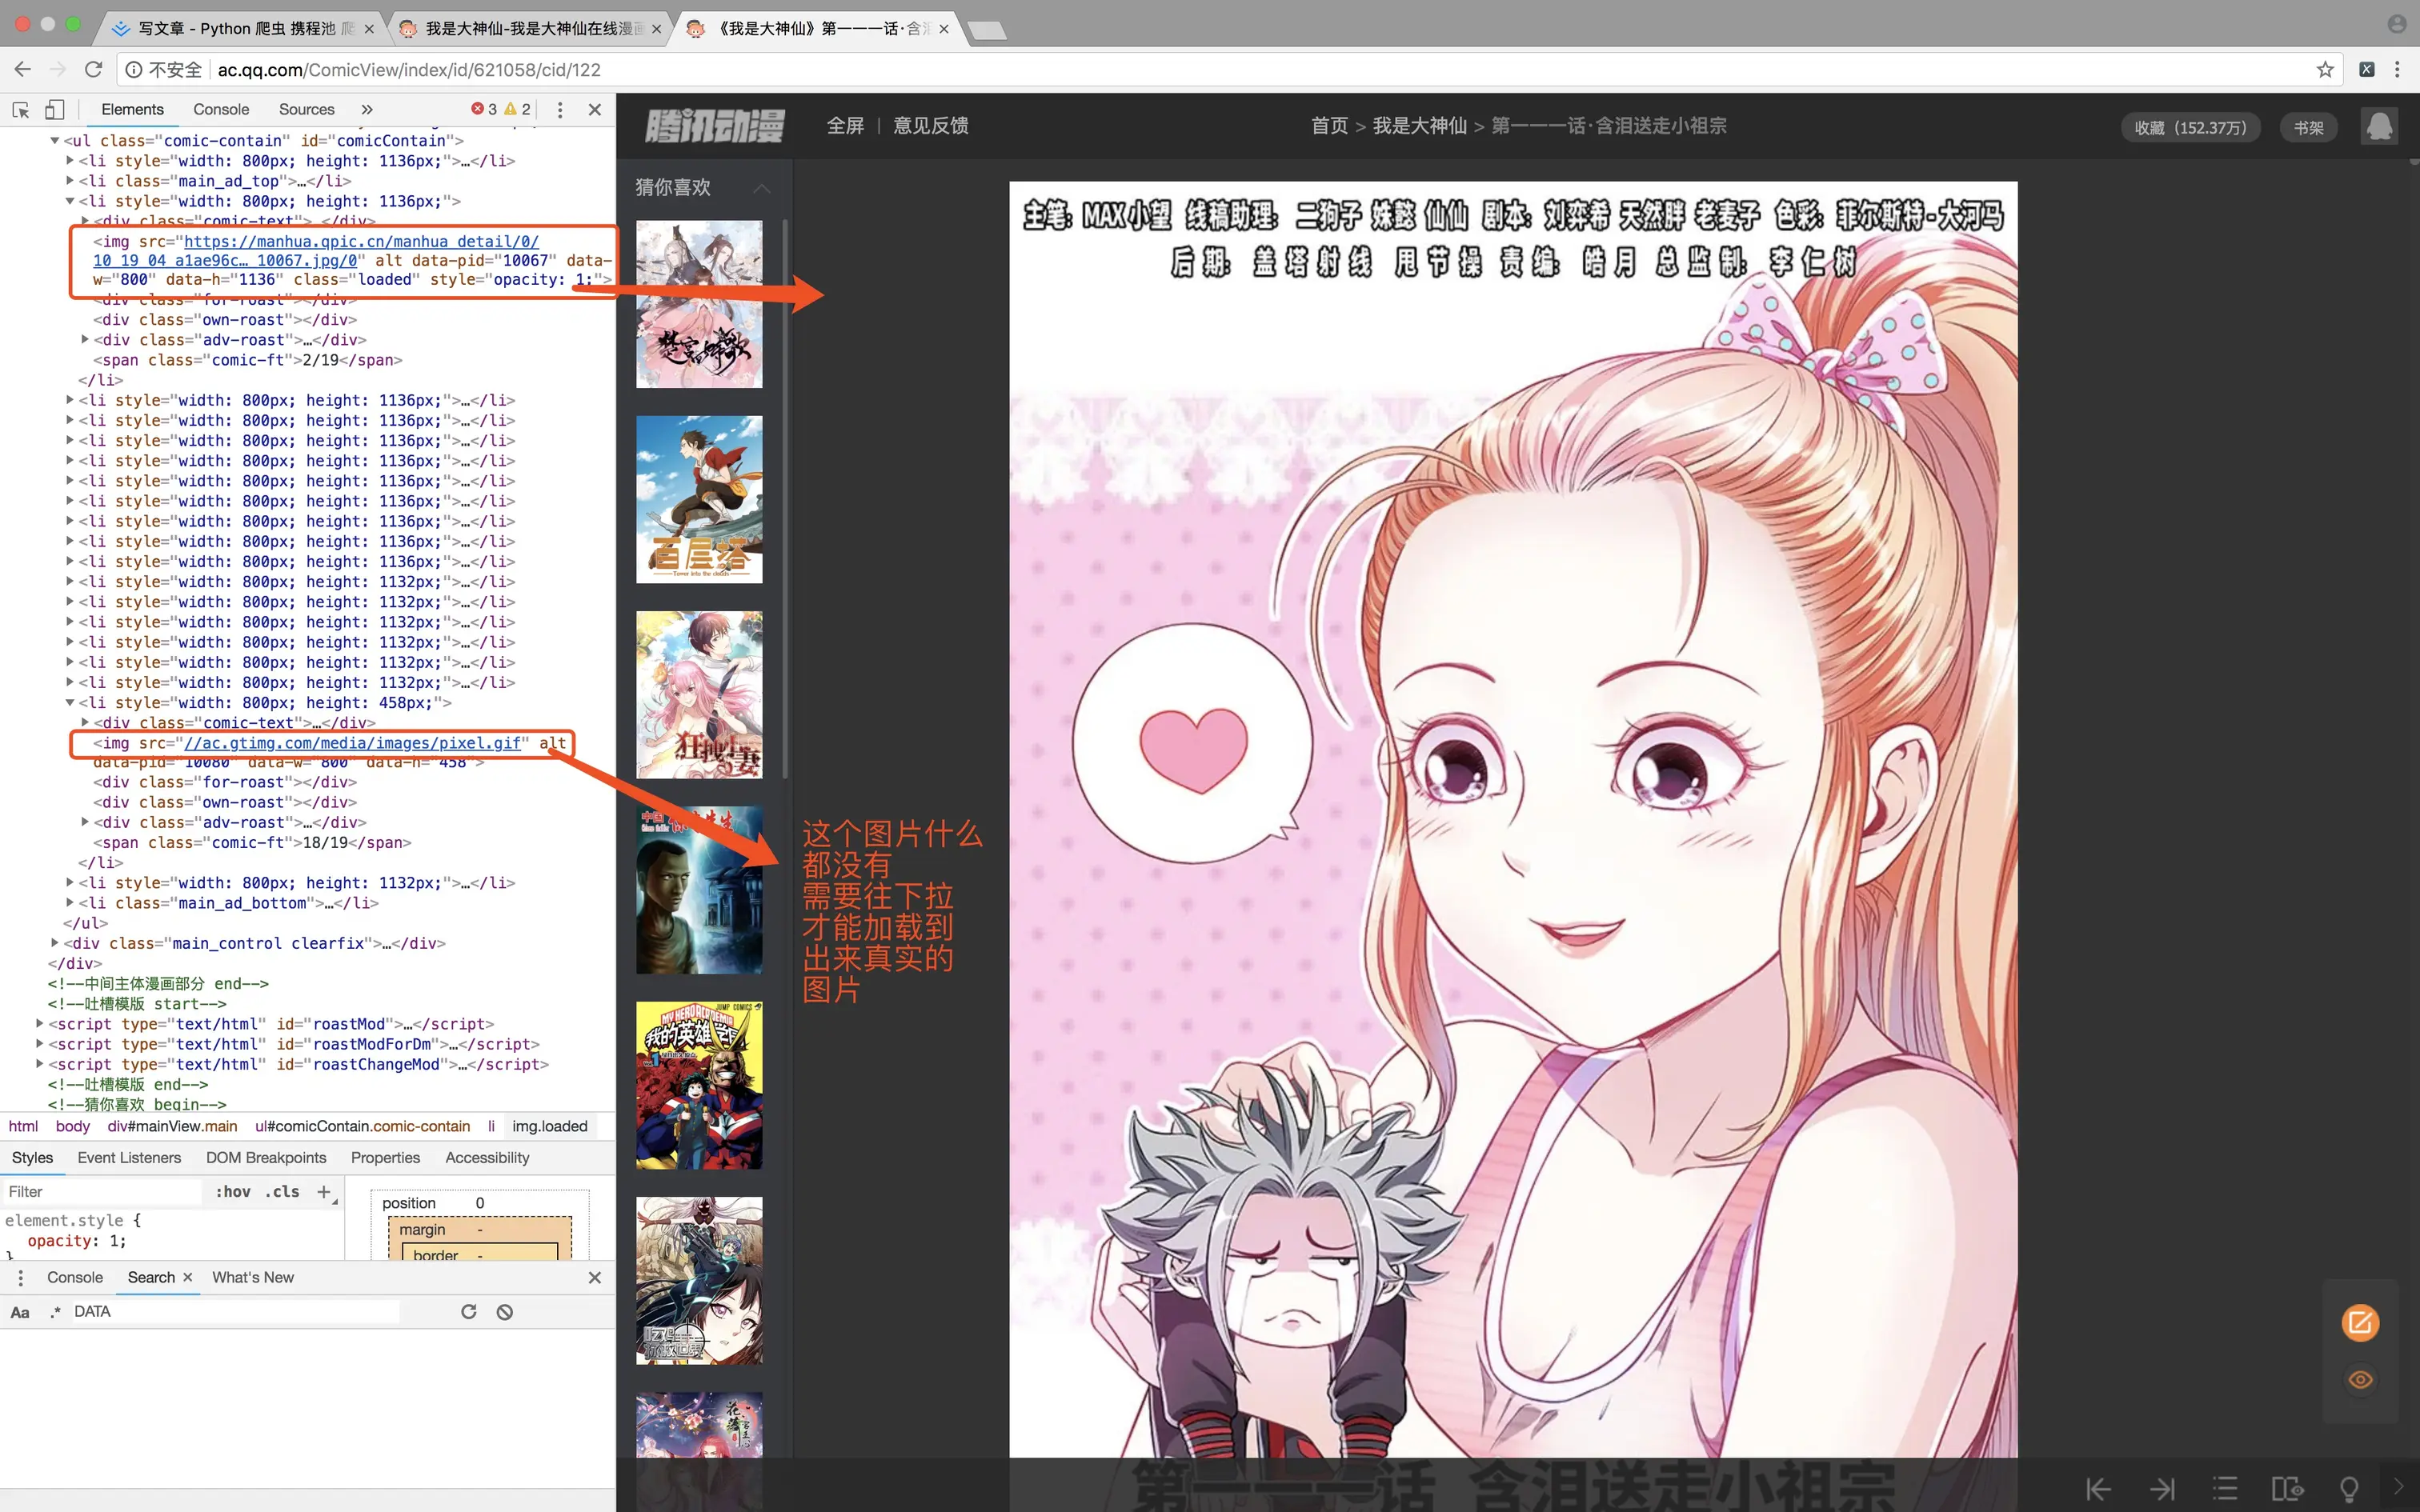Reload the page with refresh icon
This screenshot has height=1512, width=2420.
[93, 69]
